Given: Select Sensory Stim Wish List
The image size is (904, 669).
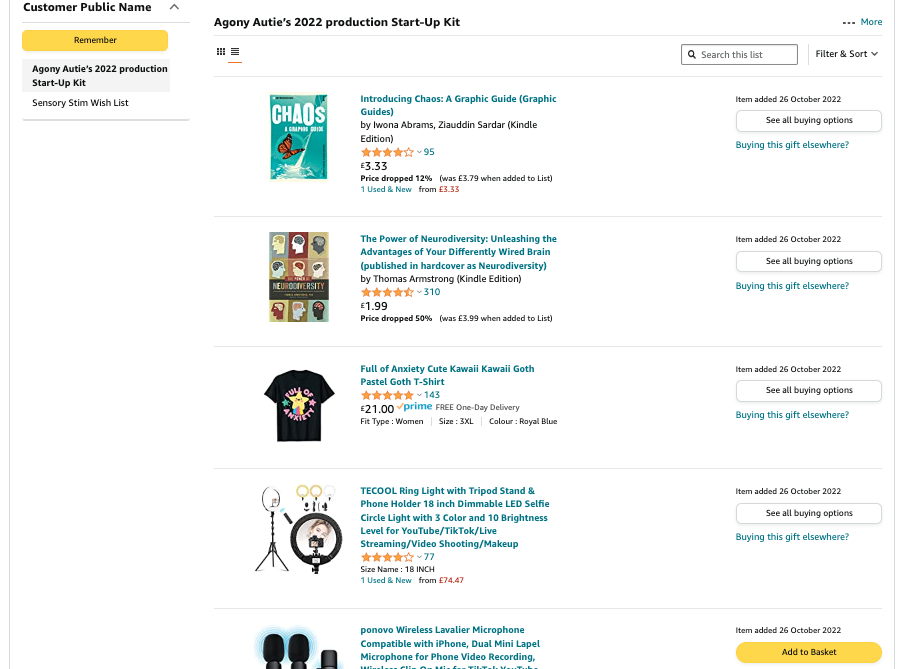Looking at the screenshot, I should (x=80, y=103).
